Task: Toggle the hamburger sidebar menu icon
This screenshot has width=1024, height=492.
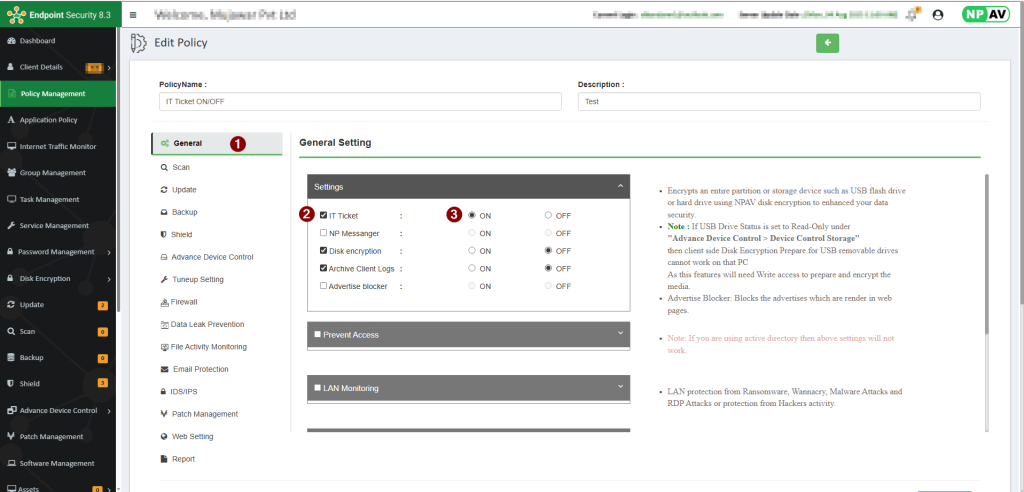Action: (133, 15)
